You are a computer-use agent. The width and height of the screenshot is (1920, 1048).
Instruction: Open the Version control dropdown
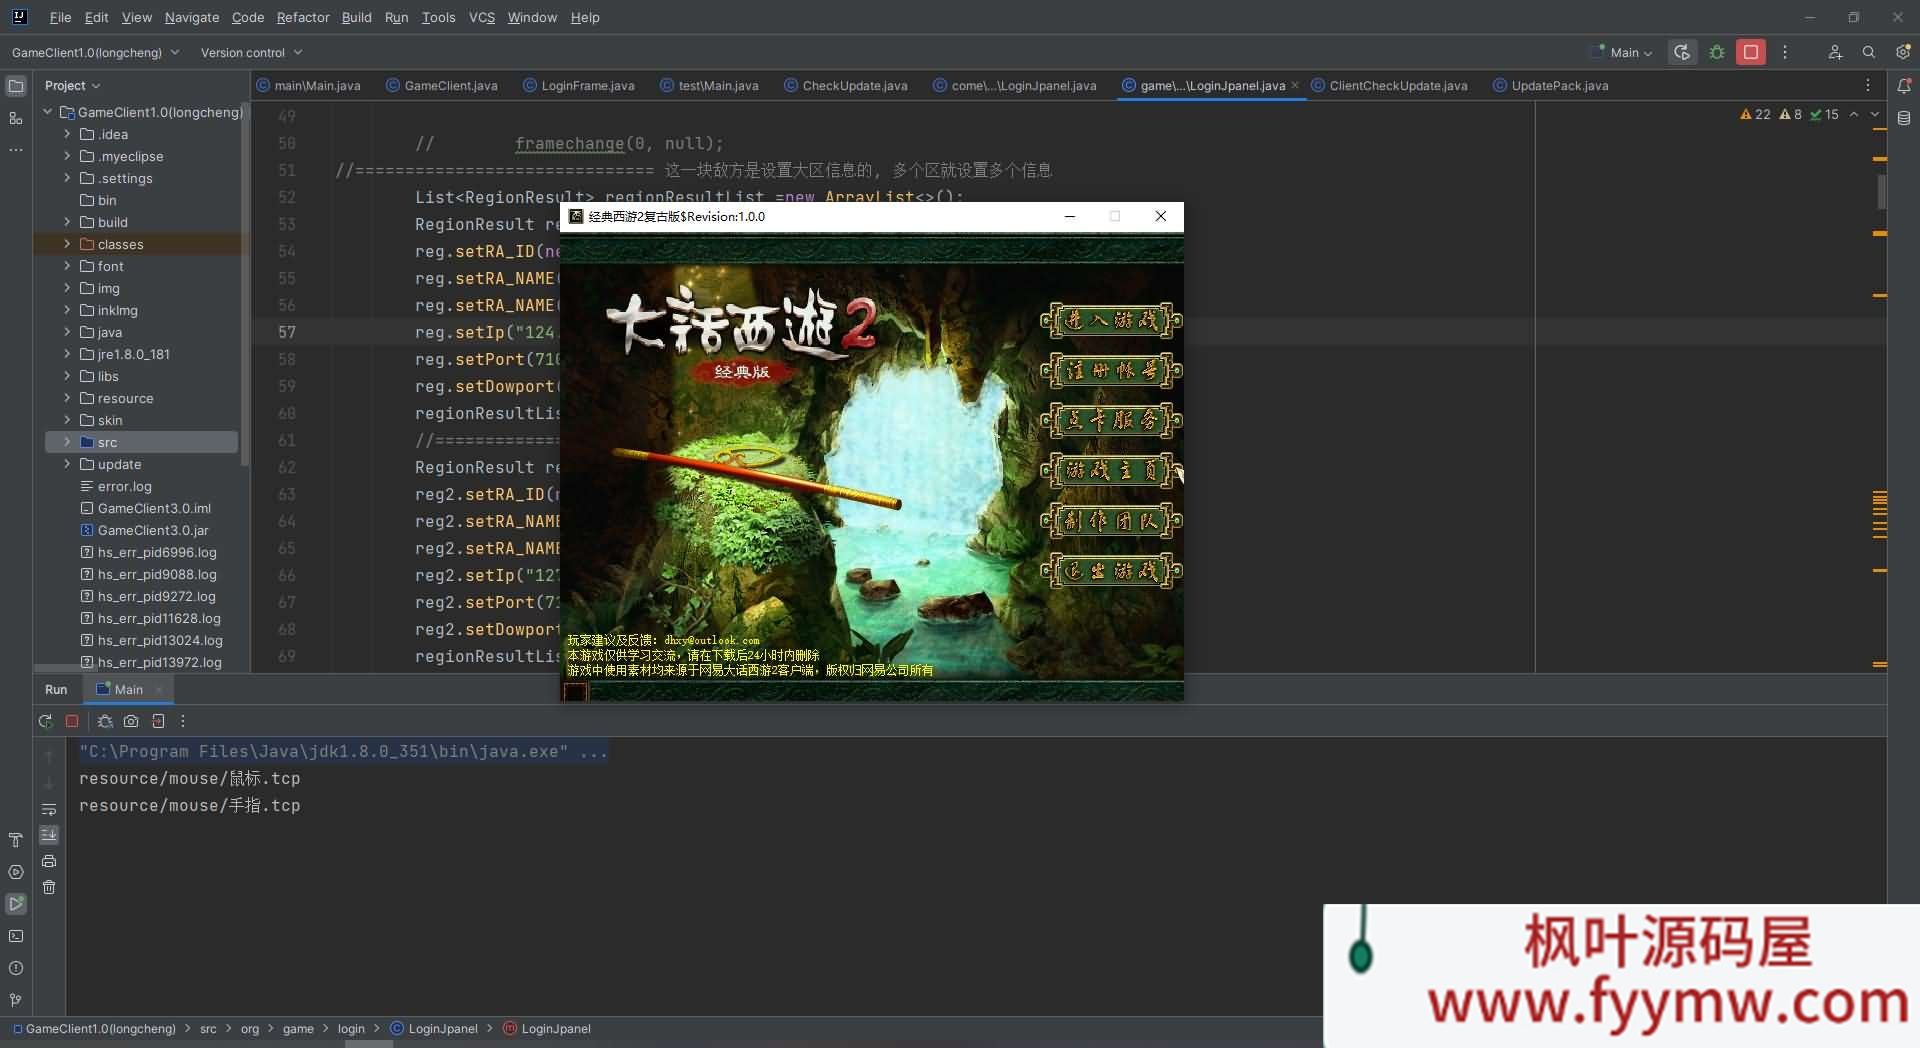click(x=251, y=52)
